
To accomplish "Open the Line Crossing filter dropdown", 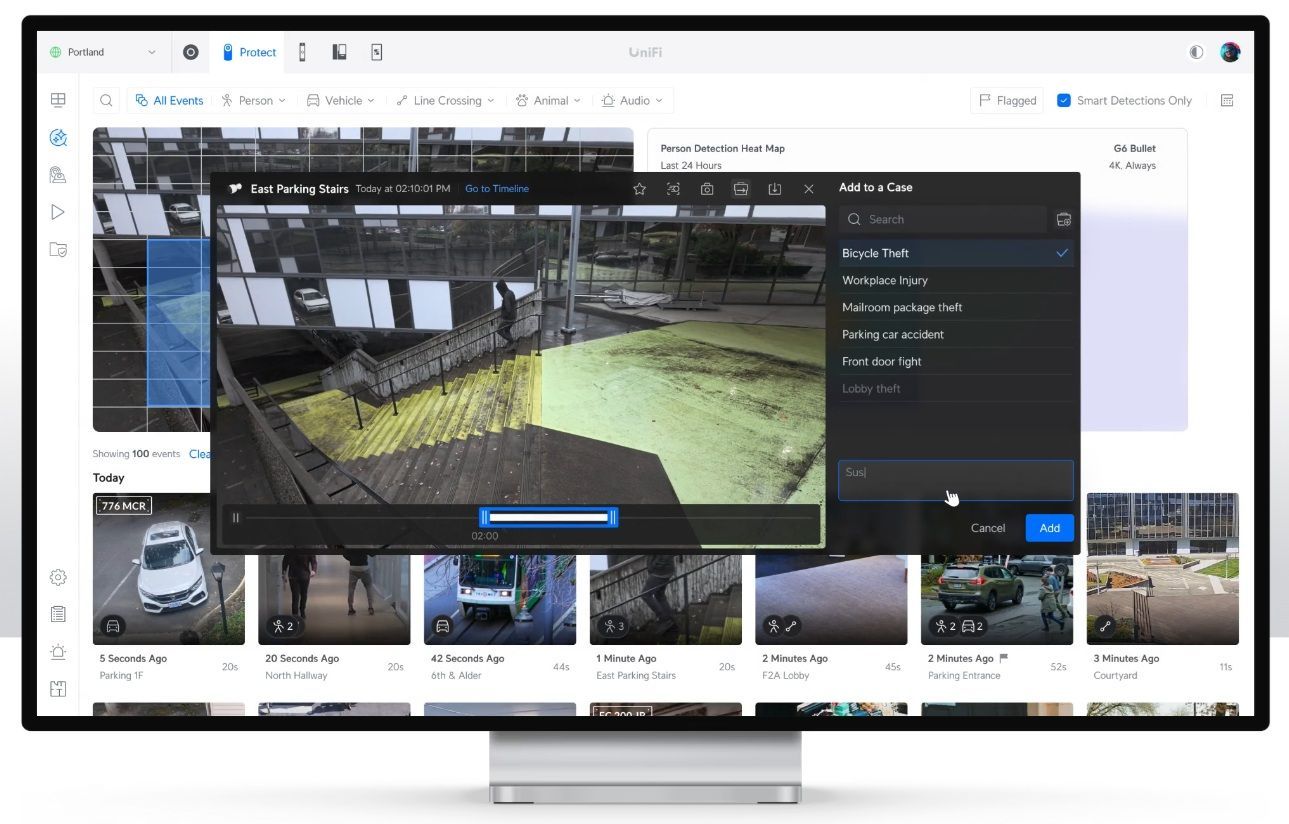I will pyautogui.click(x=446, y=100).
